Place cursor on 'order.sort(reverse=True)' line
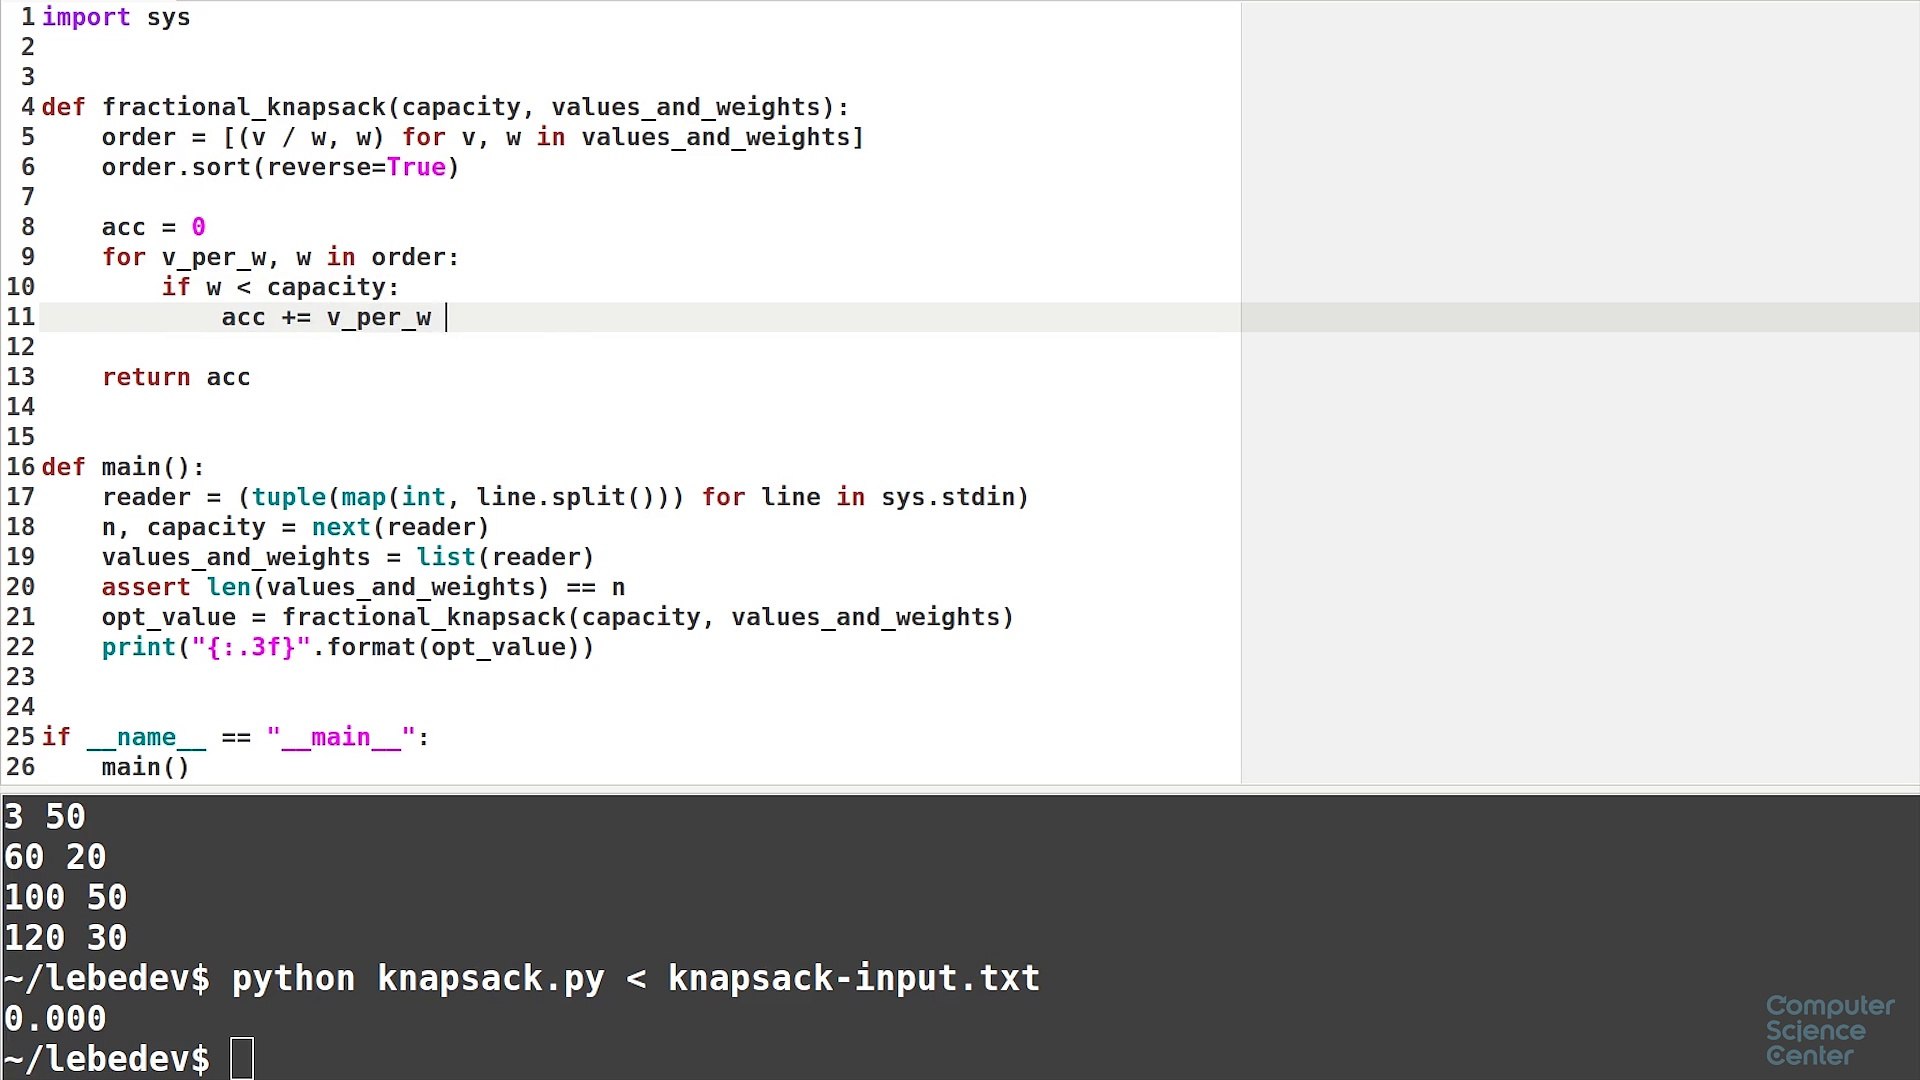 pos(280,167)
